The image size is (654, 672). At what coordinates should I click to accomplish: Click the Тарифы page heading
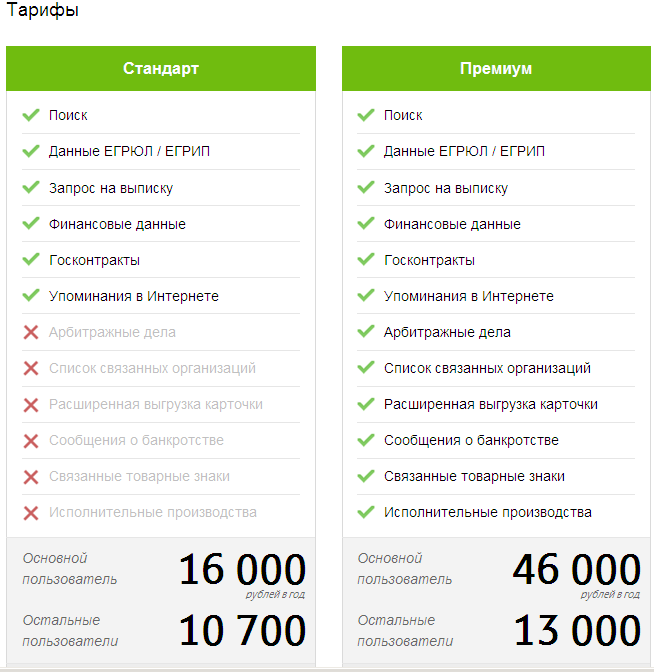point(42,9)
